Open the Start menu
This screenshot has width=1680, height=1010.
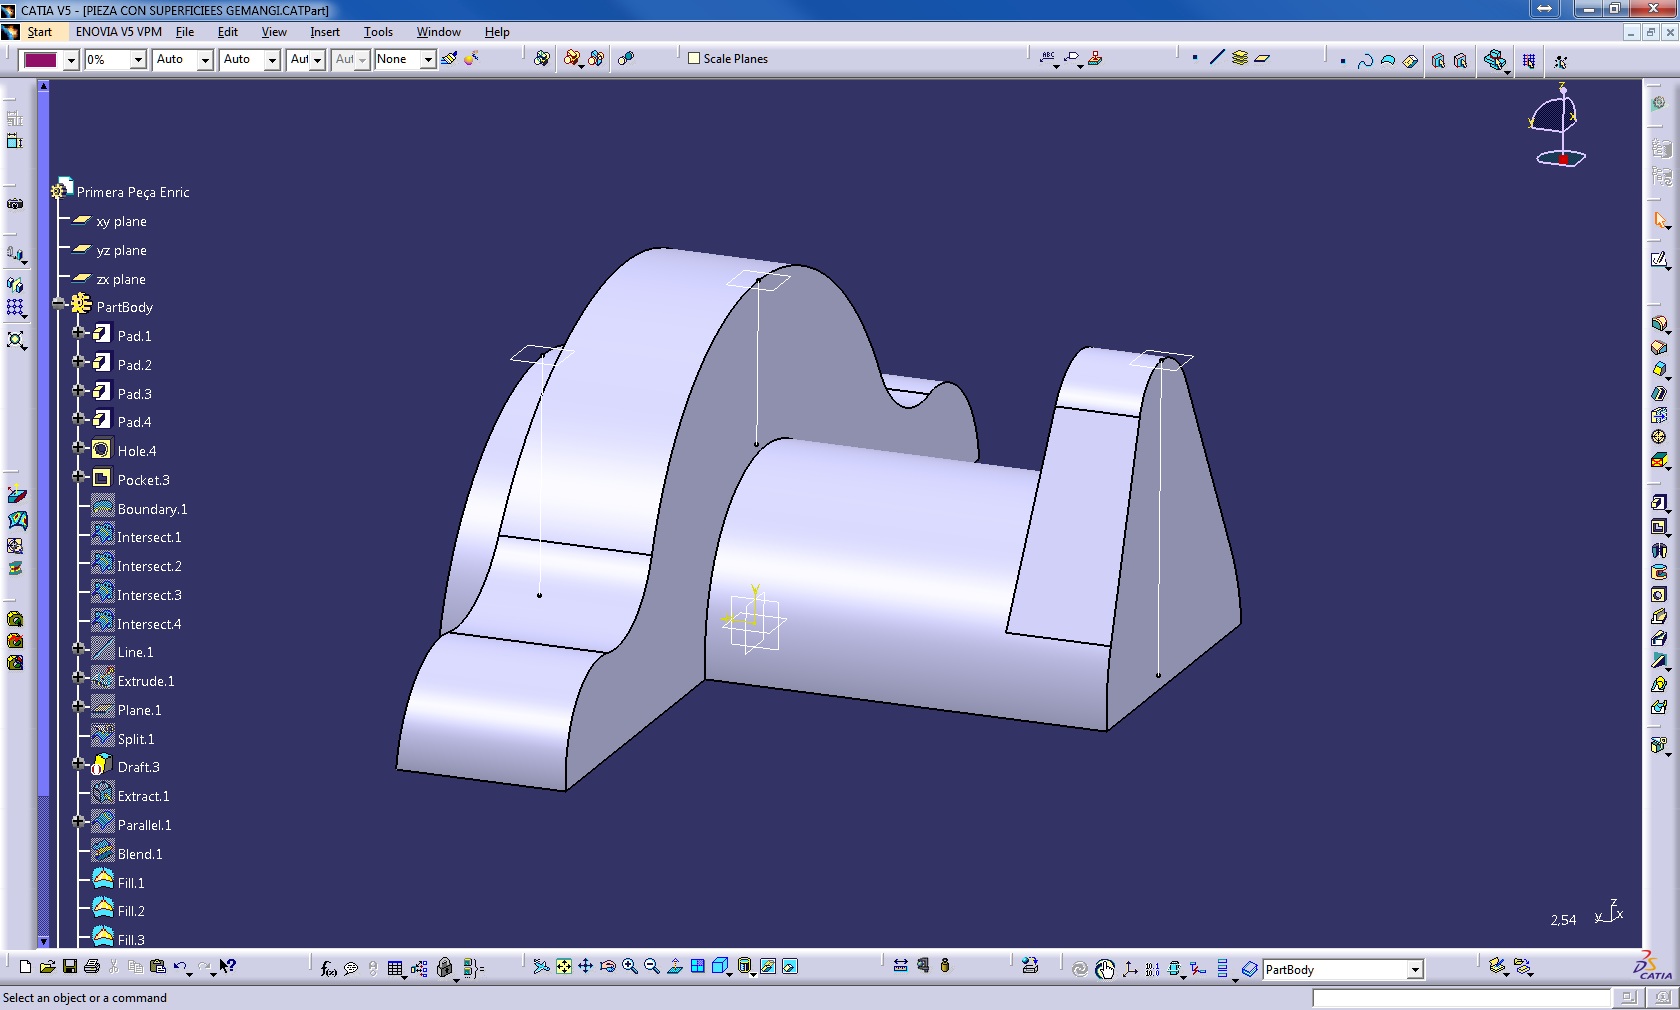point(40,32)
